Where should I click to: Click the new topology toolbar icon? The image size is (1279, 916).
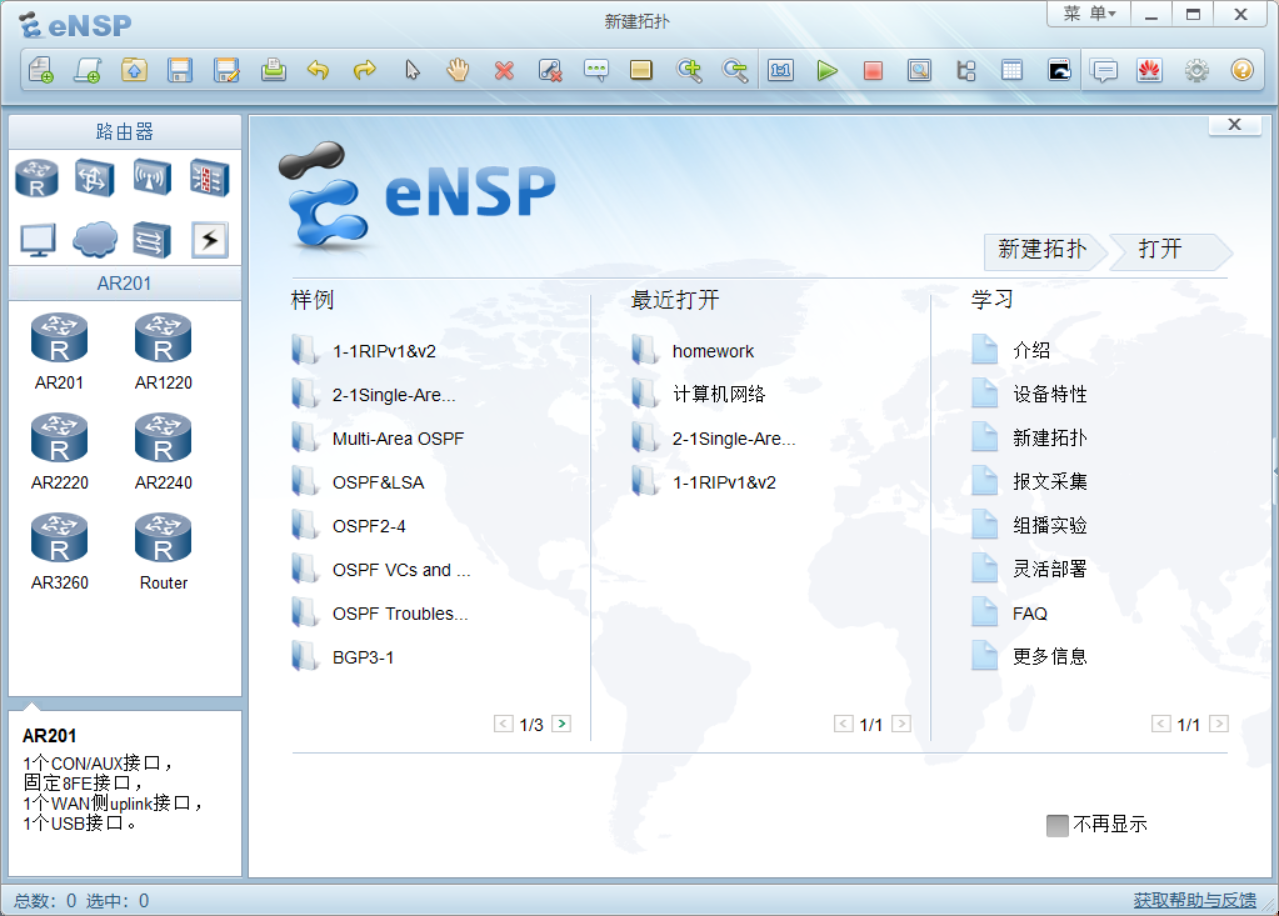tap(40, 70)
